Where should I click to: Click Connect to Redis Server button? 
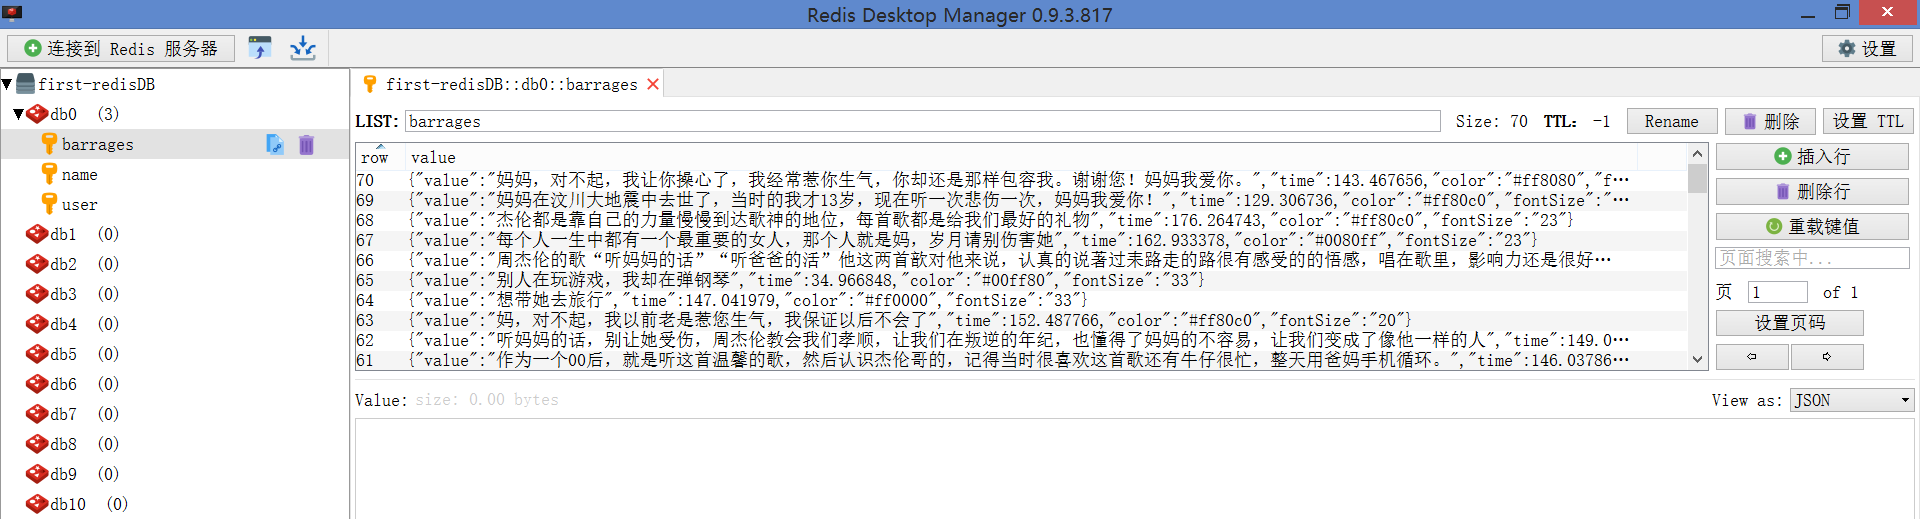click(x=121, y=48)
